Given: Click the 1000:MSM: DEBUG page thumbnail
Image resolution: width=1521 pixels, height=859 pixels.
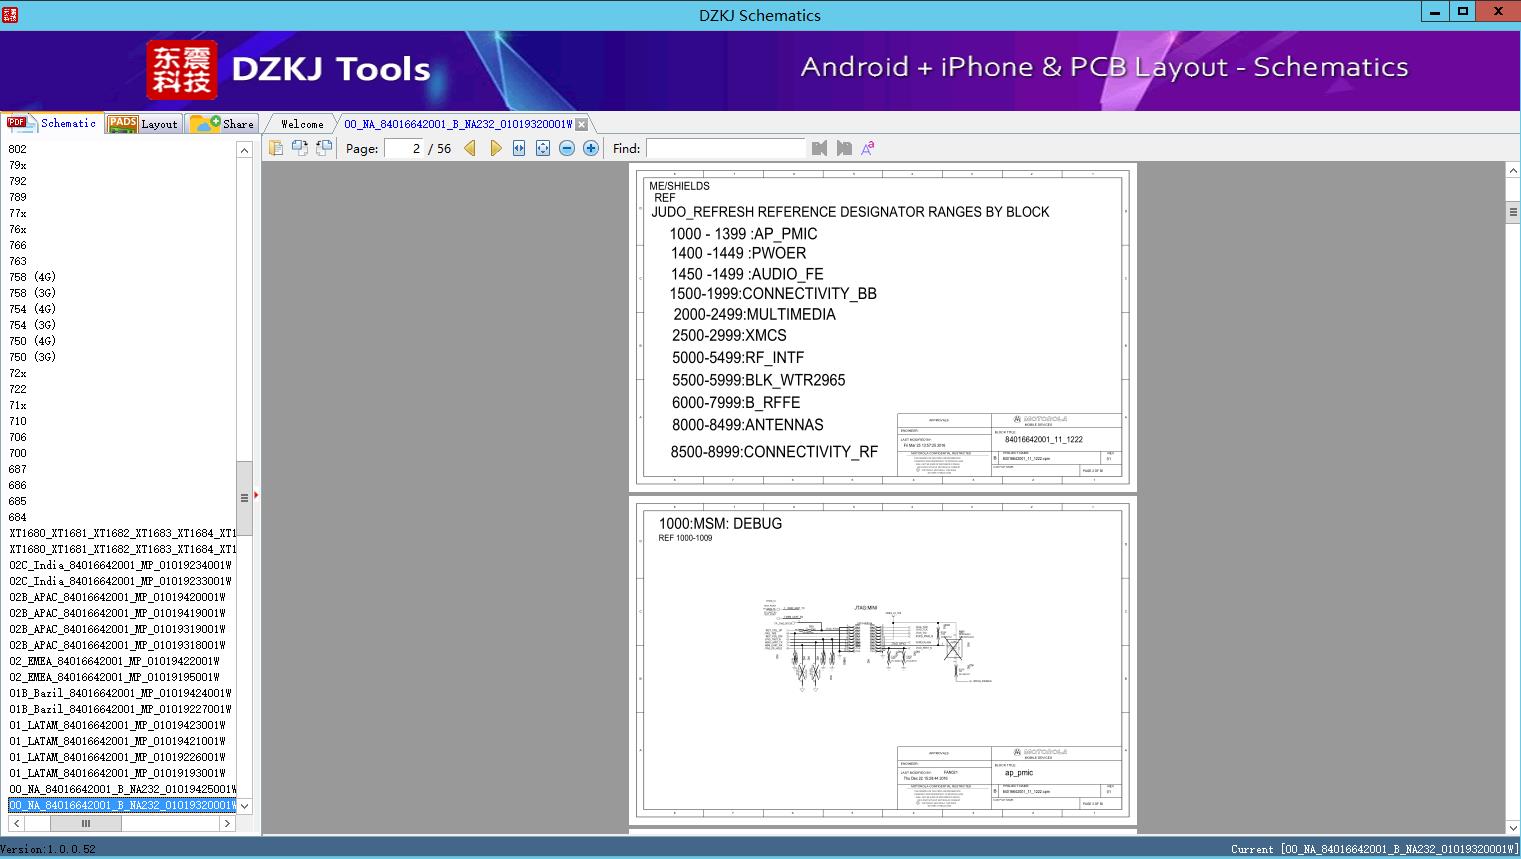Looking at the screenshot, I should click(x=883, y=660).
